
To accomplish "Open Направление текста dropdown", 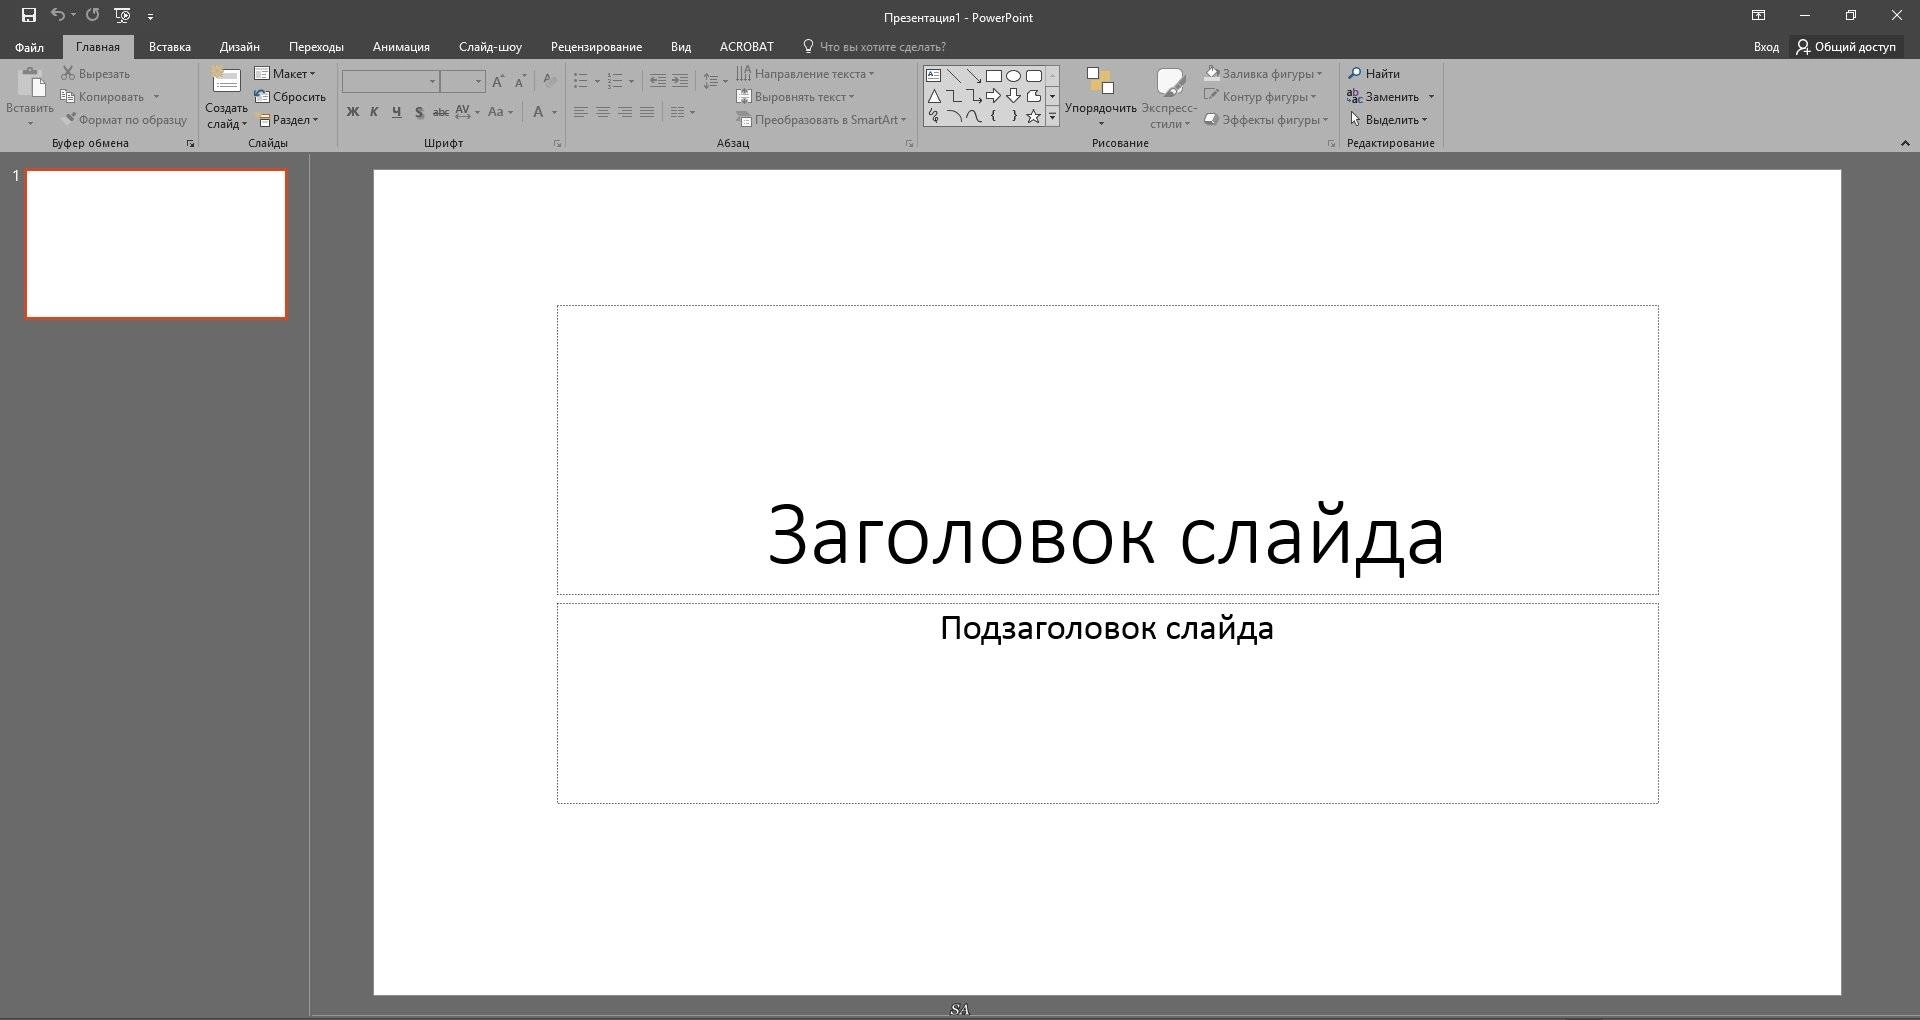I will point(805,74).
